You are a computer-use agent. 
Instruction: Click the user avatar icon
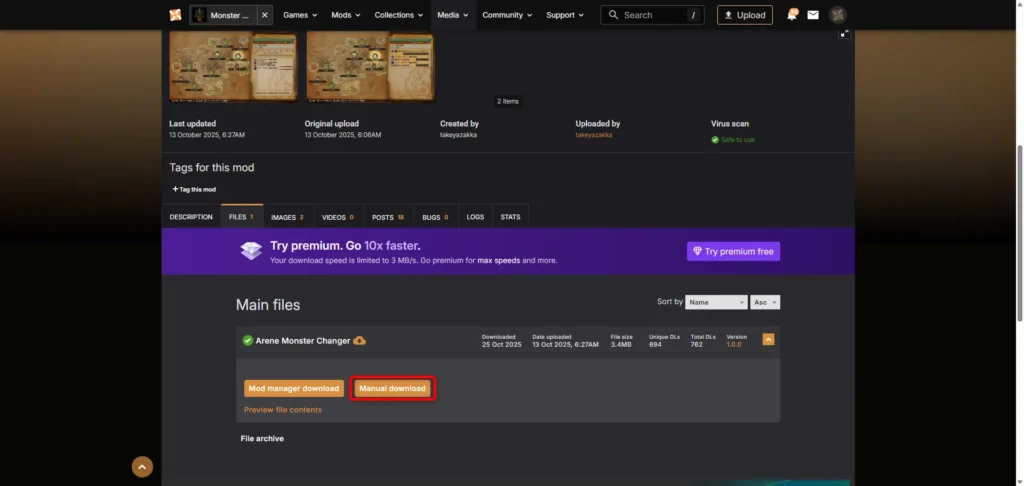[838, 15]
